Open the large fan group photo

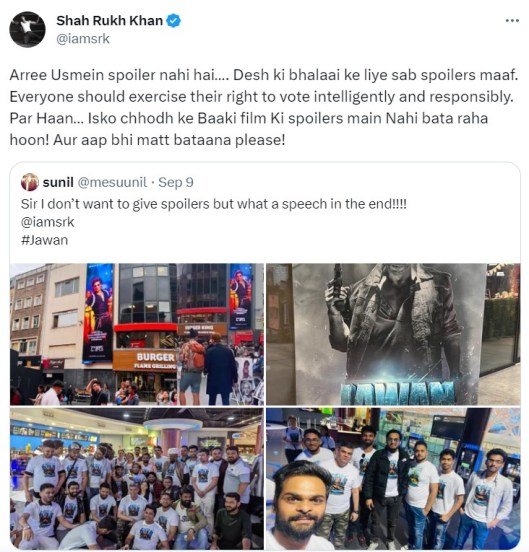137,478
